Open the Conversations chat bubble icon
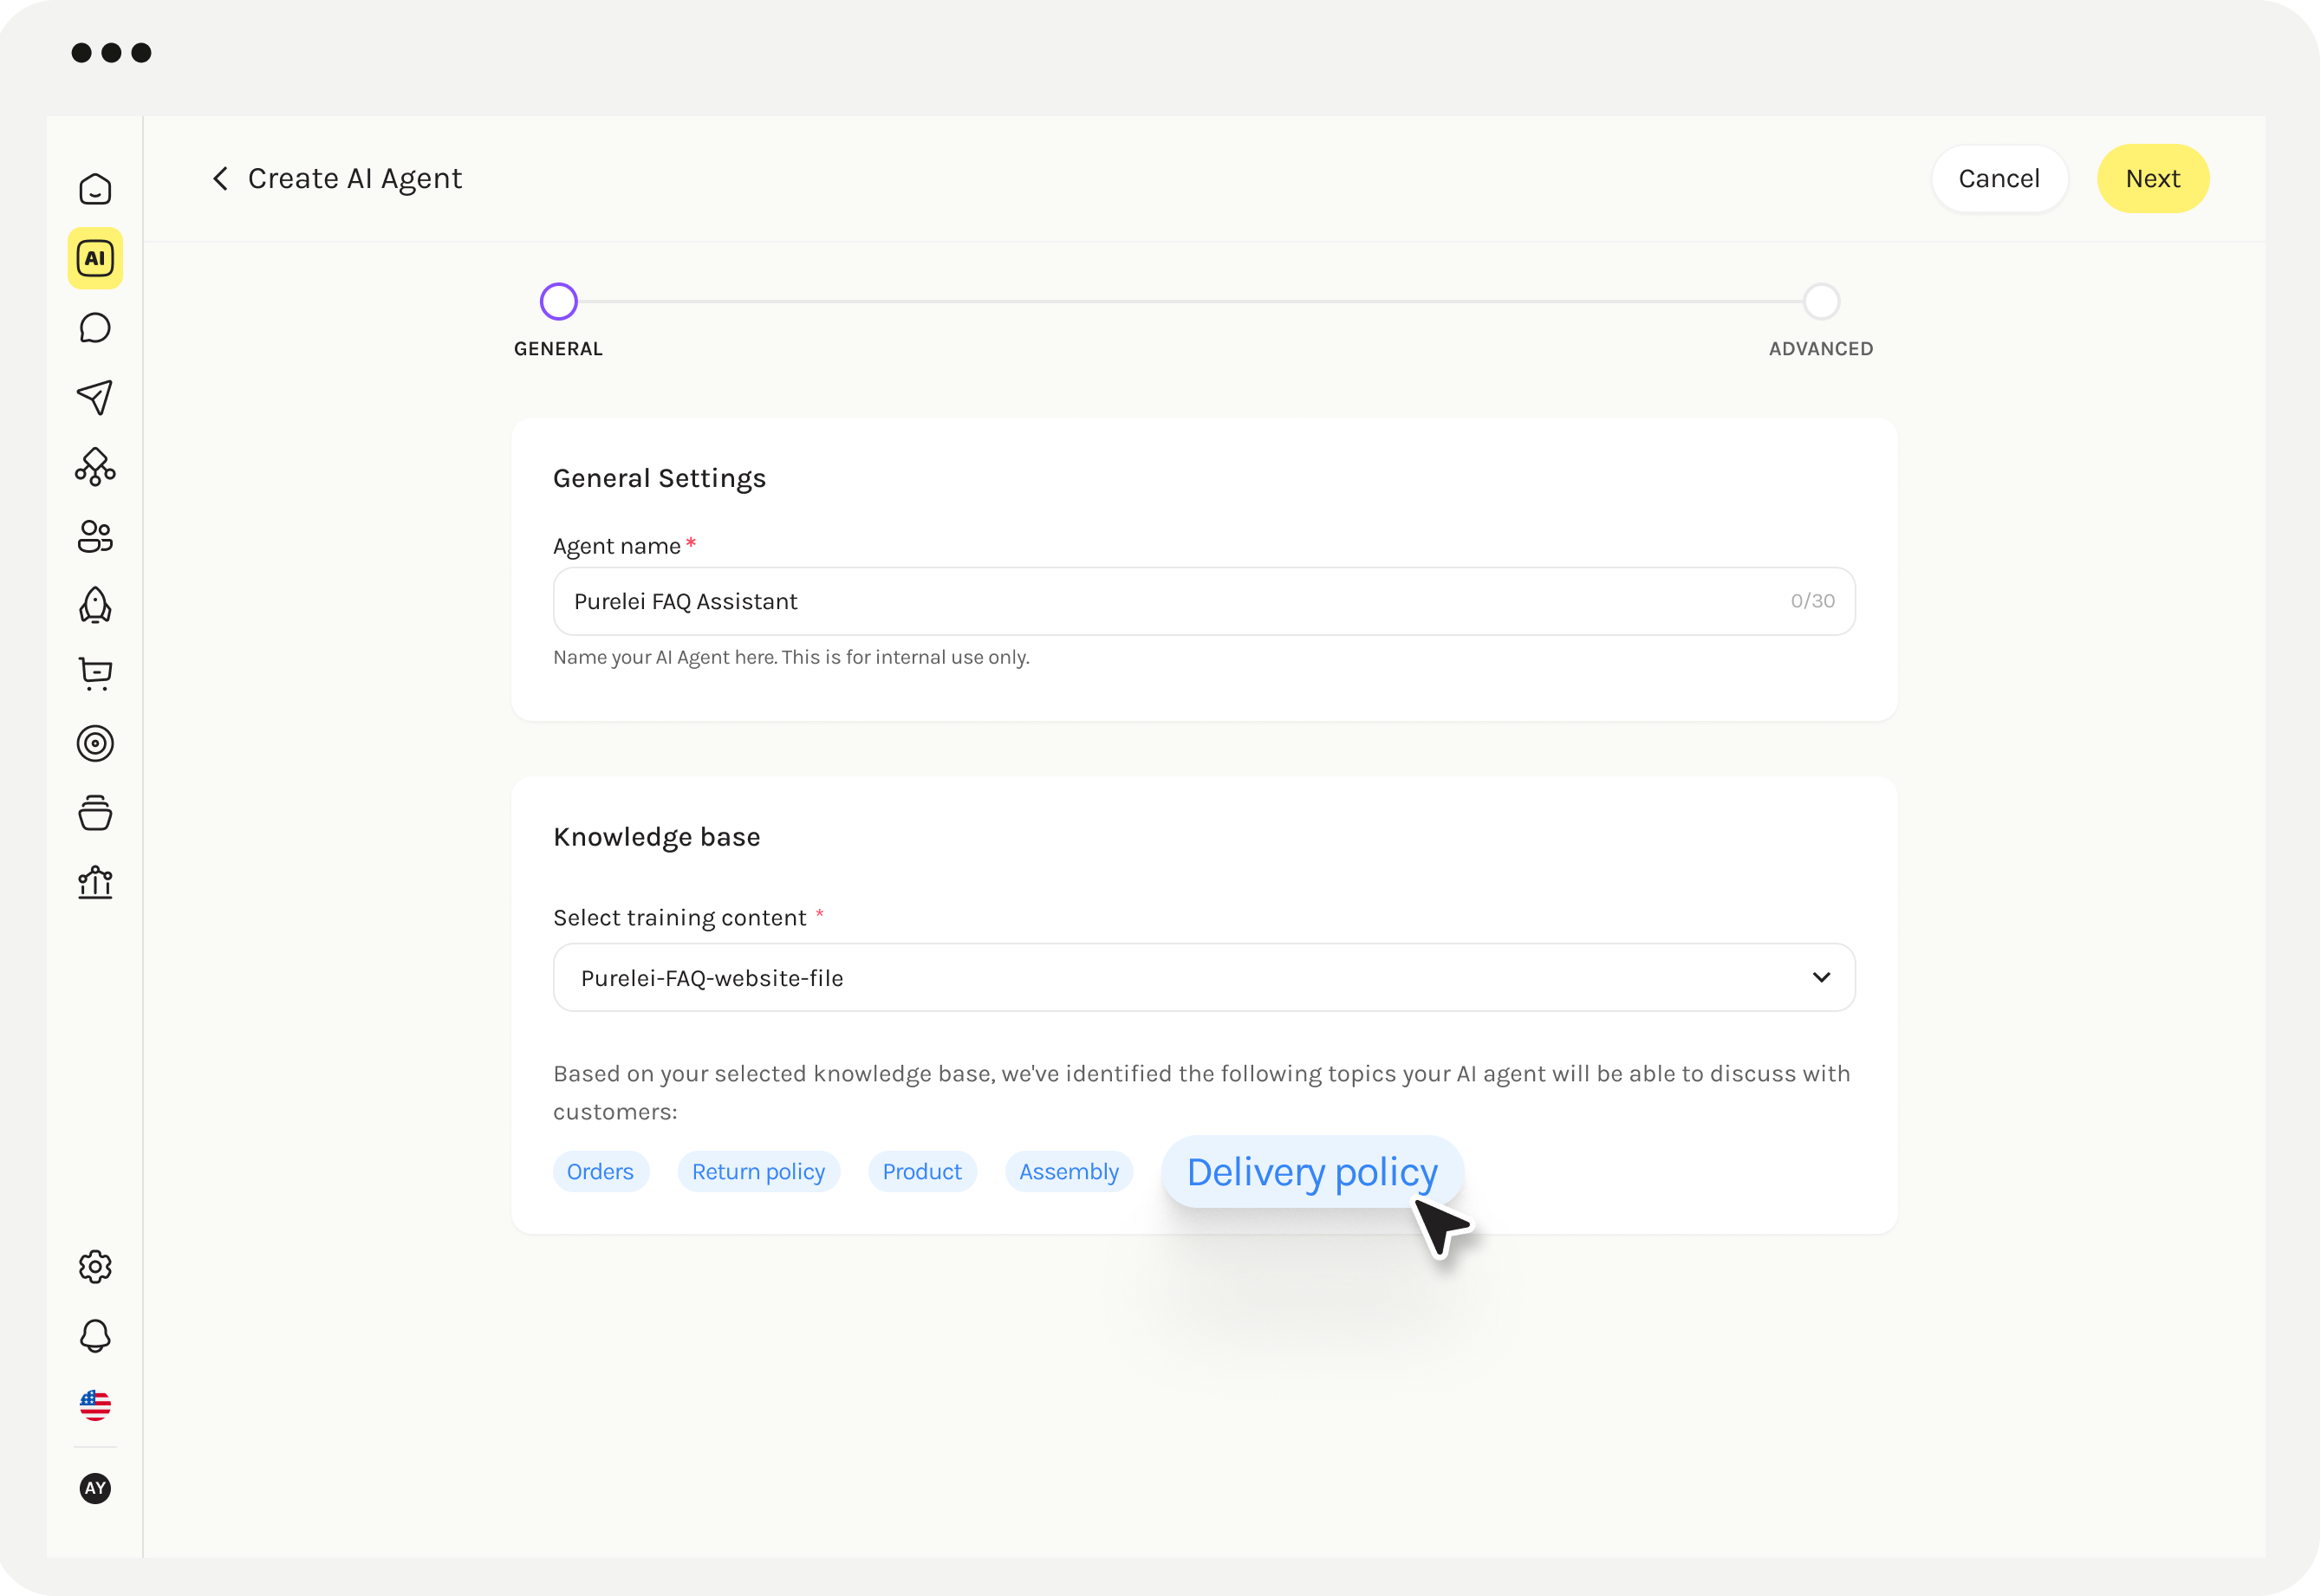The height and width of the screenshot is (1596, 2321). coord(95,328)
